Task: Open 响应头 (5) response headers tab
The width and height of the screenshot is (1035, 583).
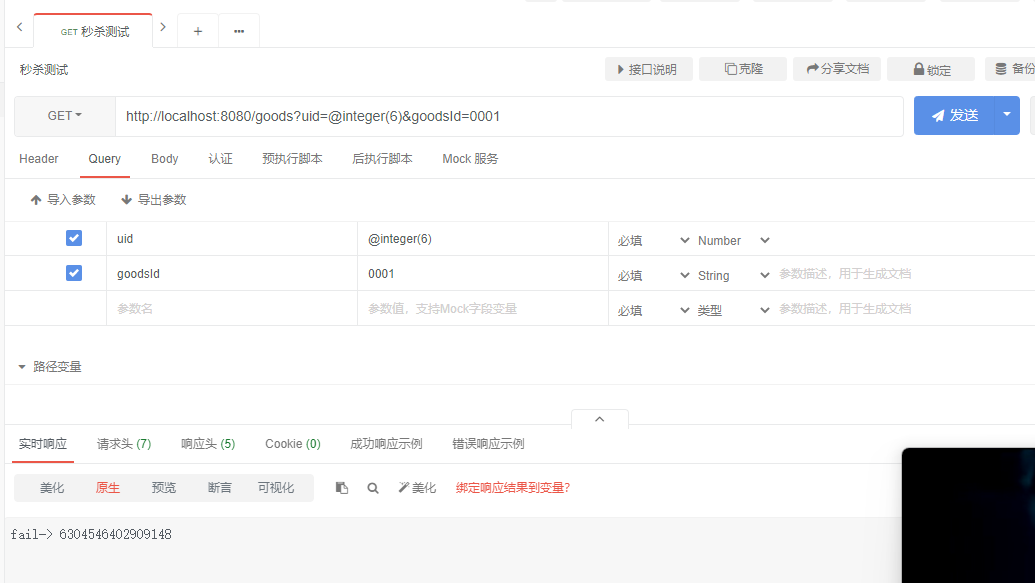Action: pyautogui.click(x=208, y=444)
